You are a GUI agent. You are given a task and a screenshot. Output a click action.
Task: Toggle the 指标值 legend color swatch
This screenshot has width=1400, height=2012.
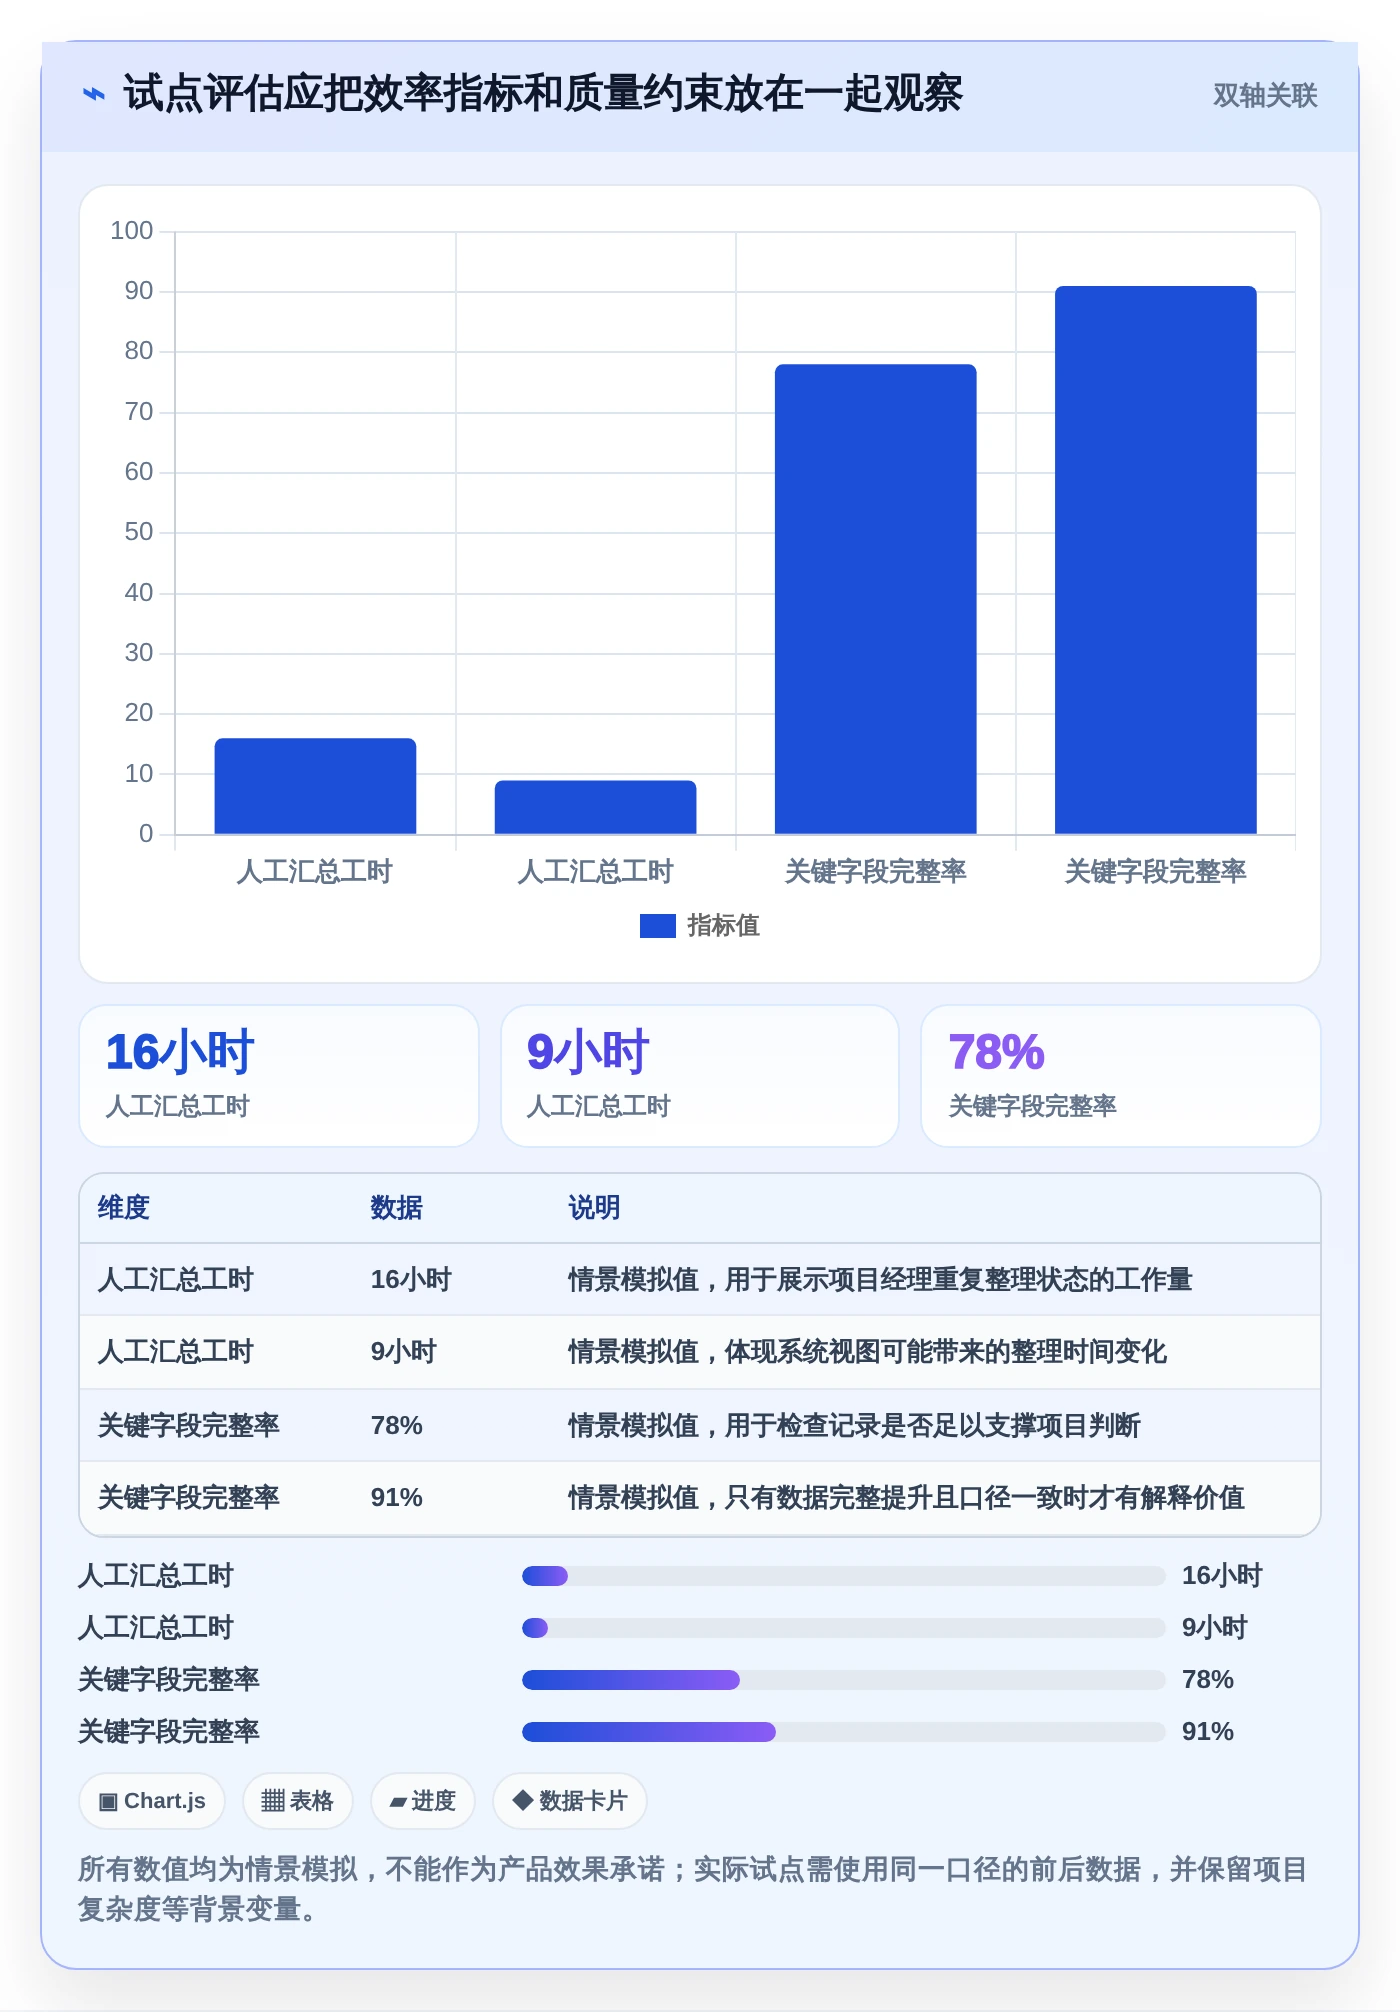(657, 926)
